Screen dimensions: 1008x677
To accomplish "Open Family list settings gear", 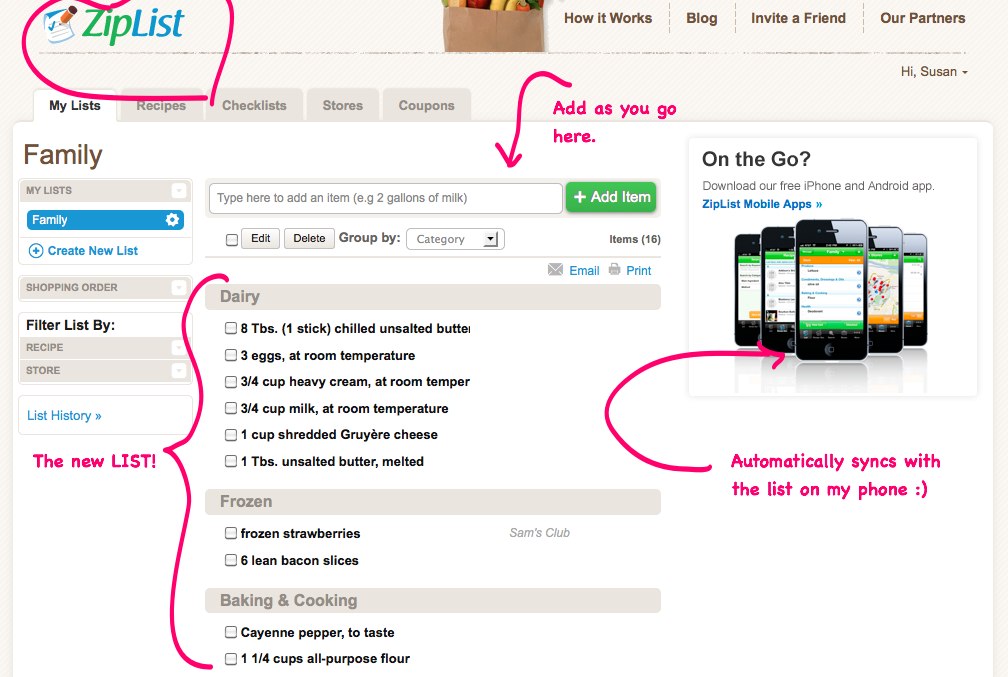I will click(x=172, y=220).
